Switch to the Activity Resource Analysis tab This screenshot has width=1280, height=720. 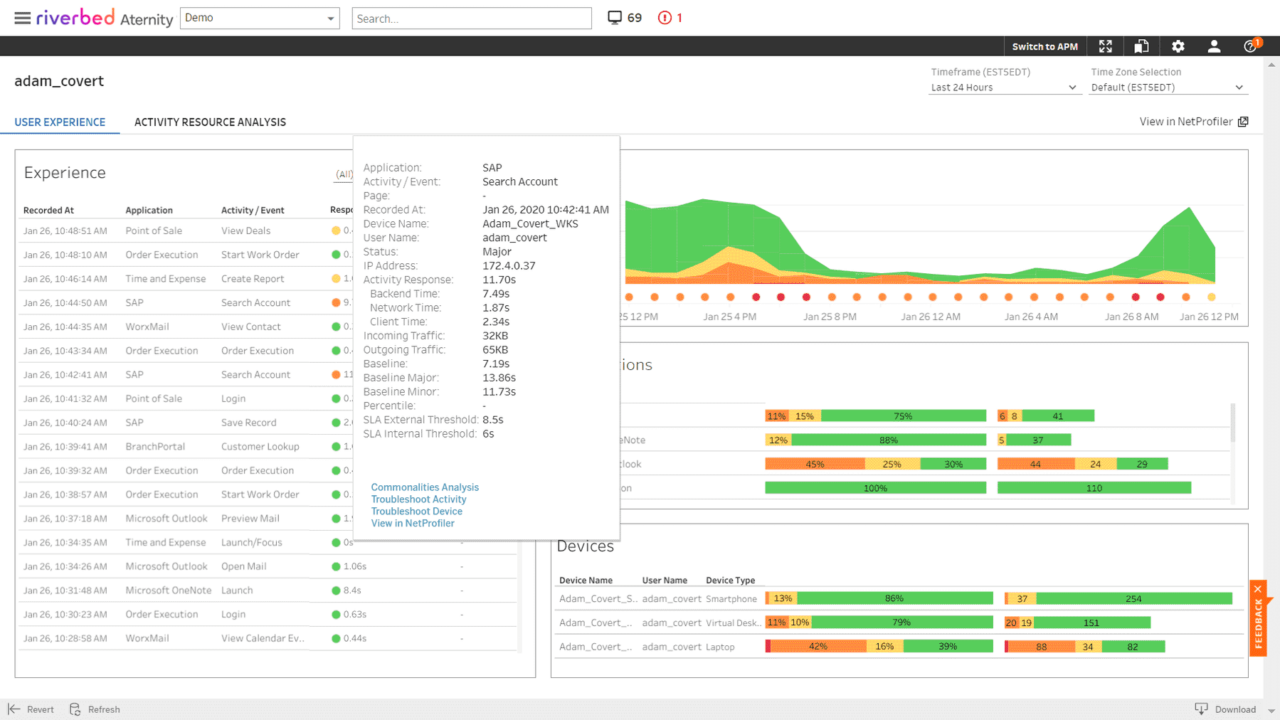coord(210,122)
